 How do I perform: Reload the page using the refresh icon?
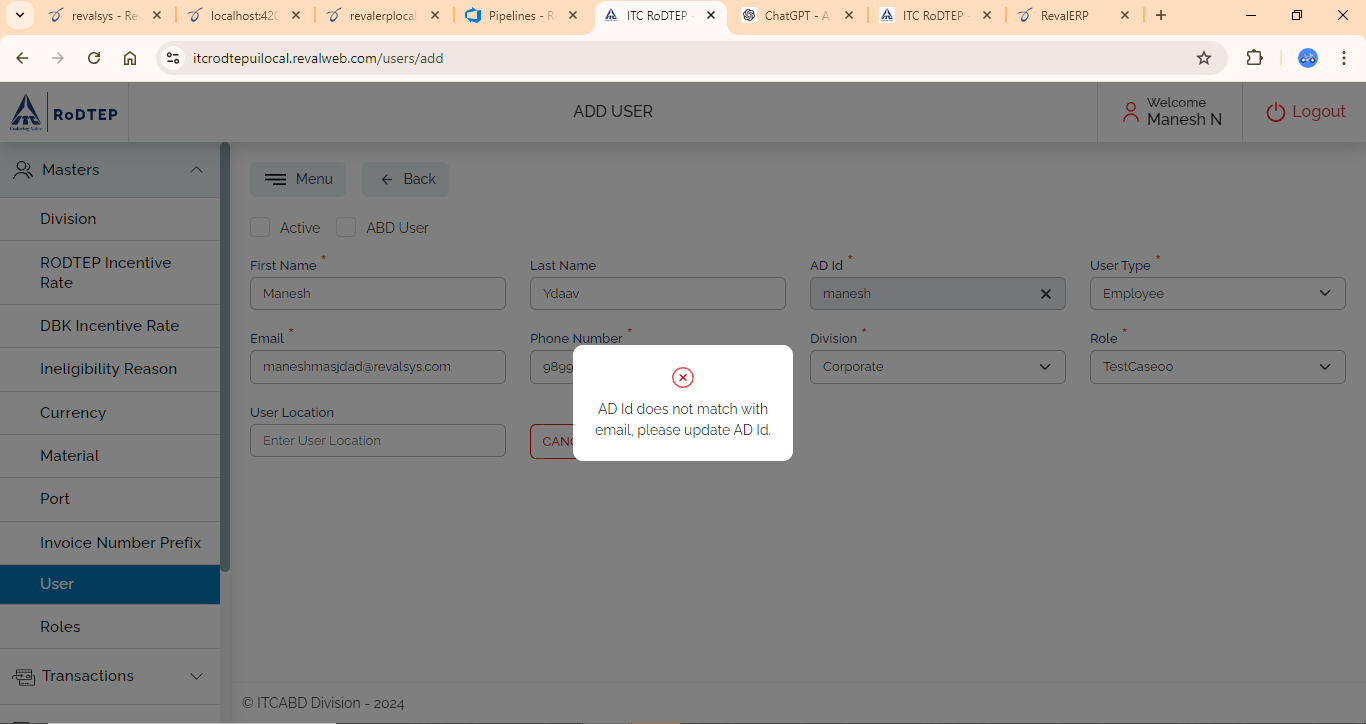pyautogui.click(x=94, y=58)
